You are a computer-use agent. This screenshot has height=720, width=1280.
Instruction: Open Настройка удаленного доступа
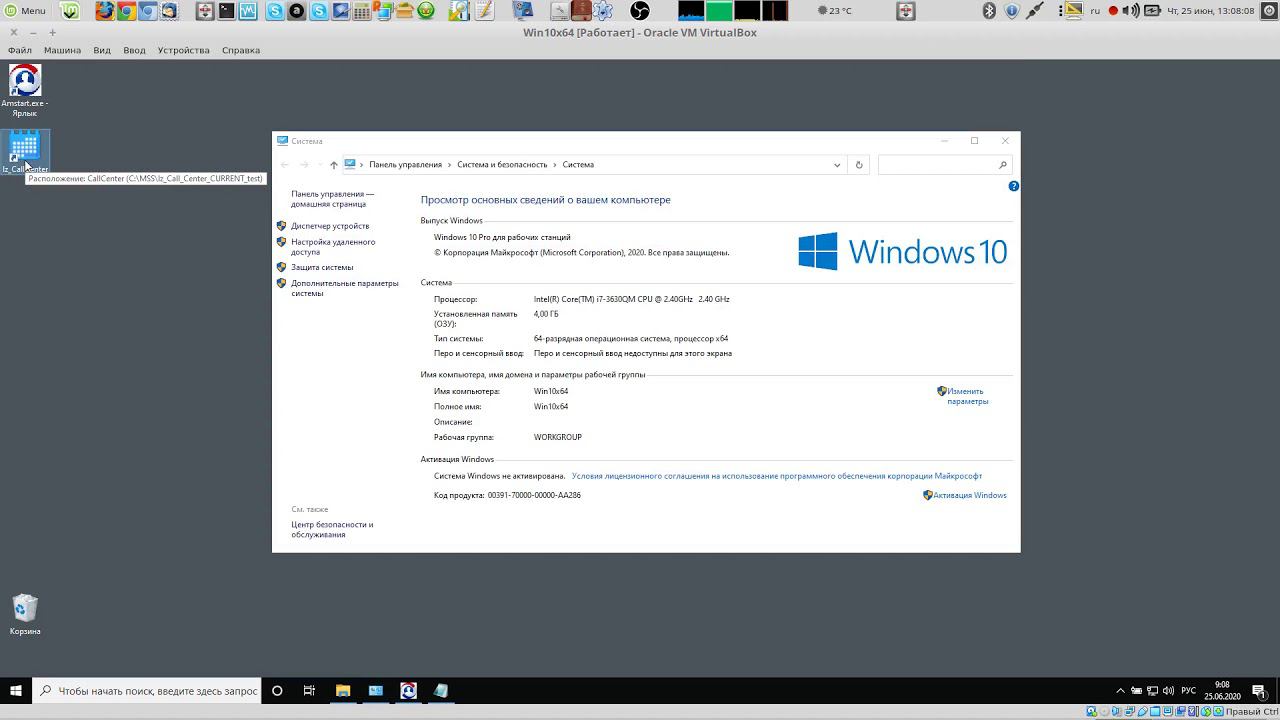pyautogui.click(x=333, y=247)
